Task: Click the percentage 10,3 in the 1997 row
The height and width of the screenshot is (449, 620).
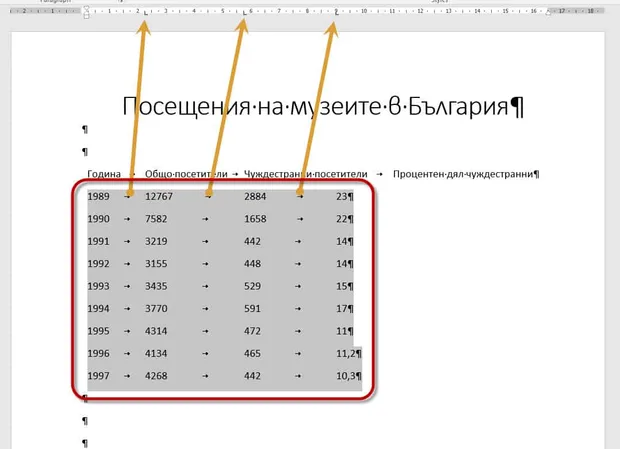Action: [346, 376]
